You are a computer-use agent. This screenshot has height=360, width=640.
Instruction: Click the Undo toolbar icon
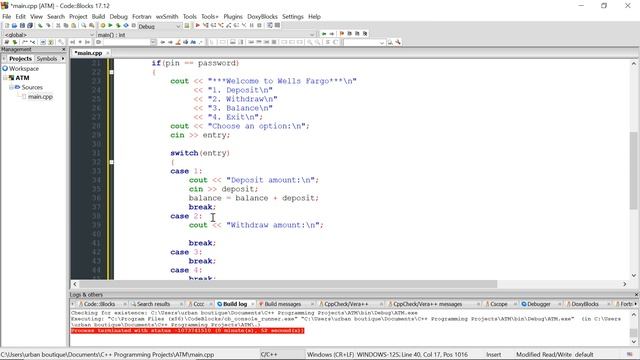[40, 26]
